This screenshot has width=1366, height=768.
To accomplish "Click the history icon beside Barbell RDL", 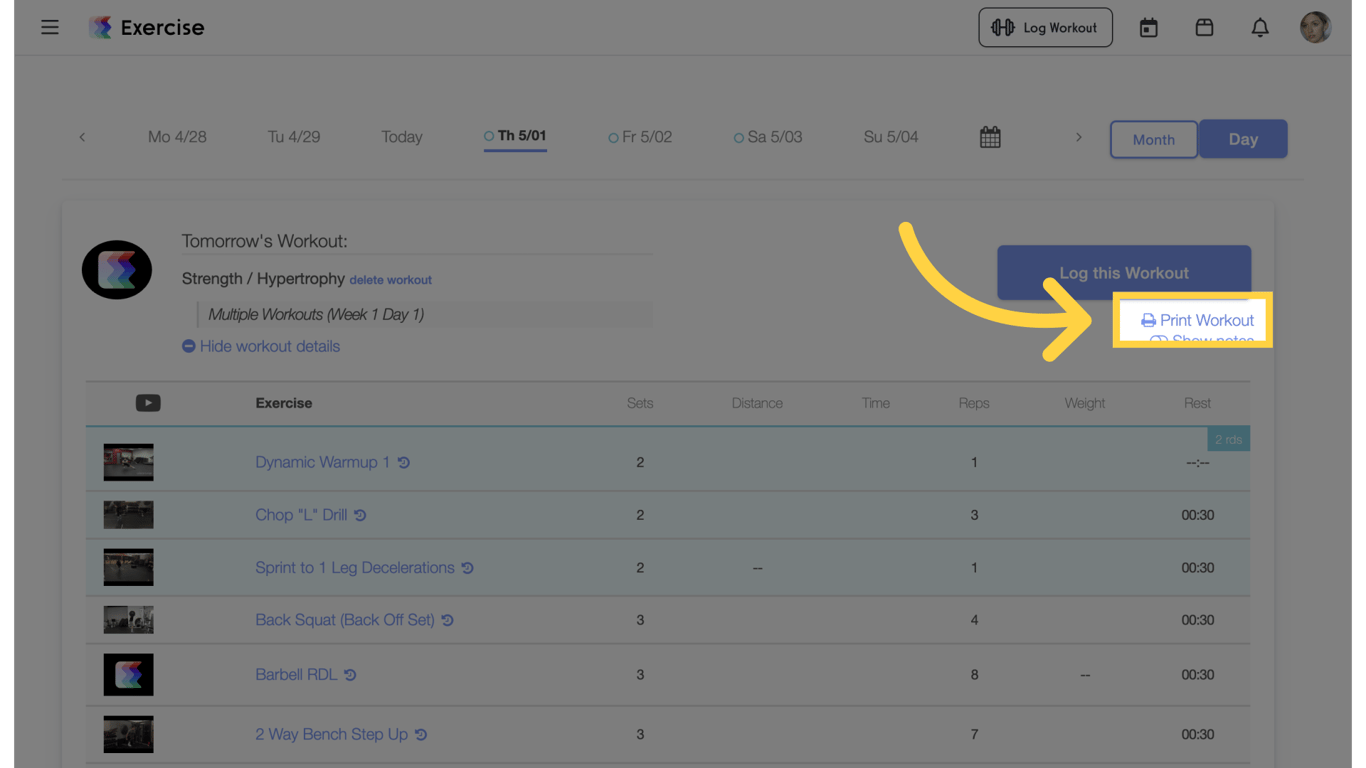I will (350, 675).
